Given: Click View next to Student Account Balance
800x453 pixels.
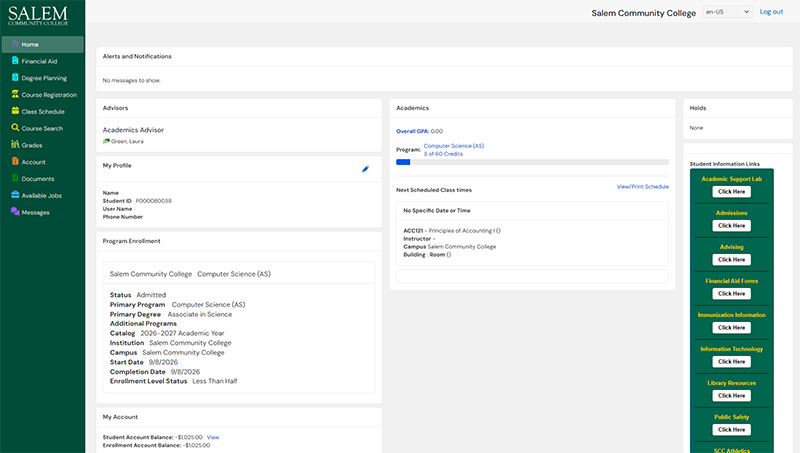Looking at the screenshot, I should [213, 437].
